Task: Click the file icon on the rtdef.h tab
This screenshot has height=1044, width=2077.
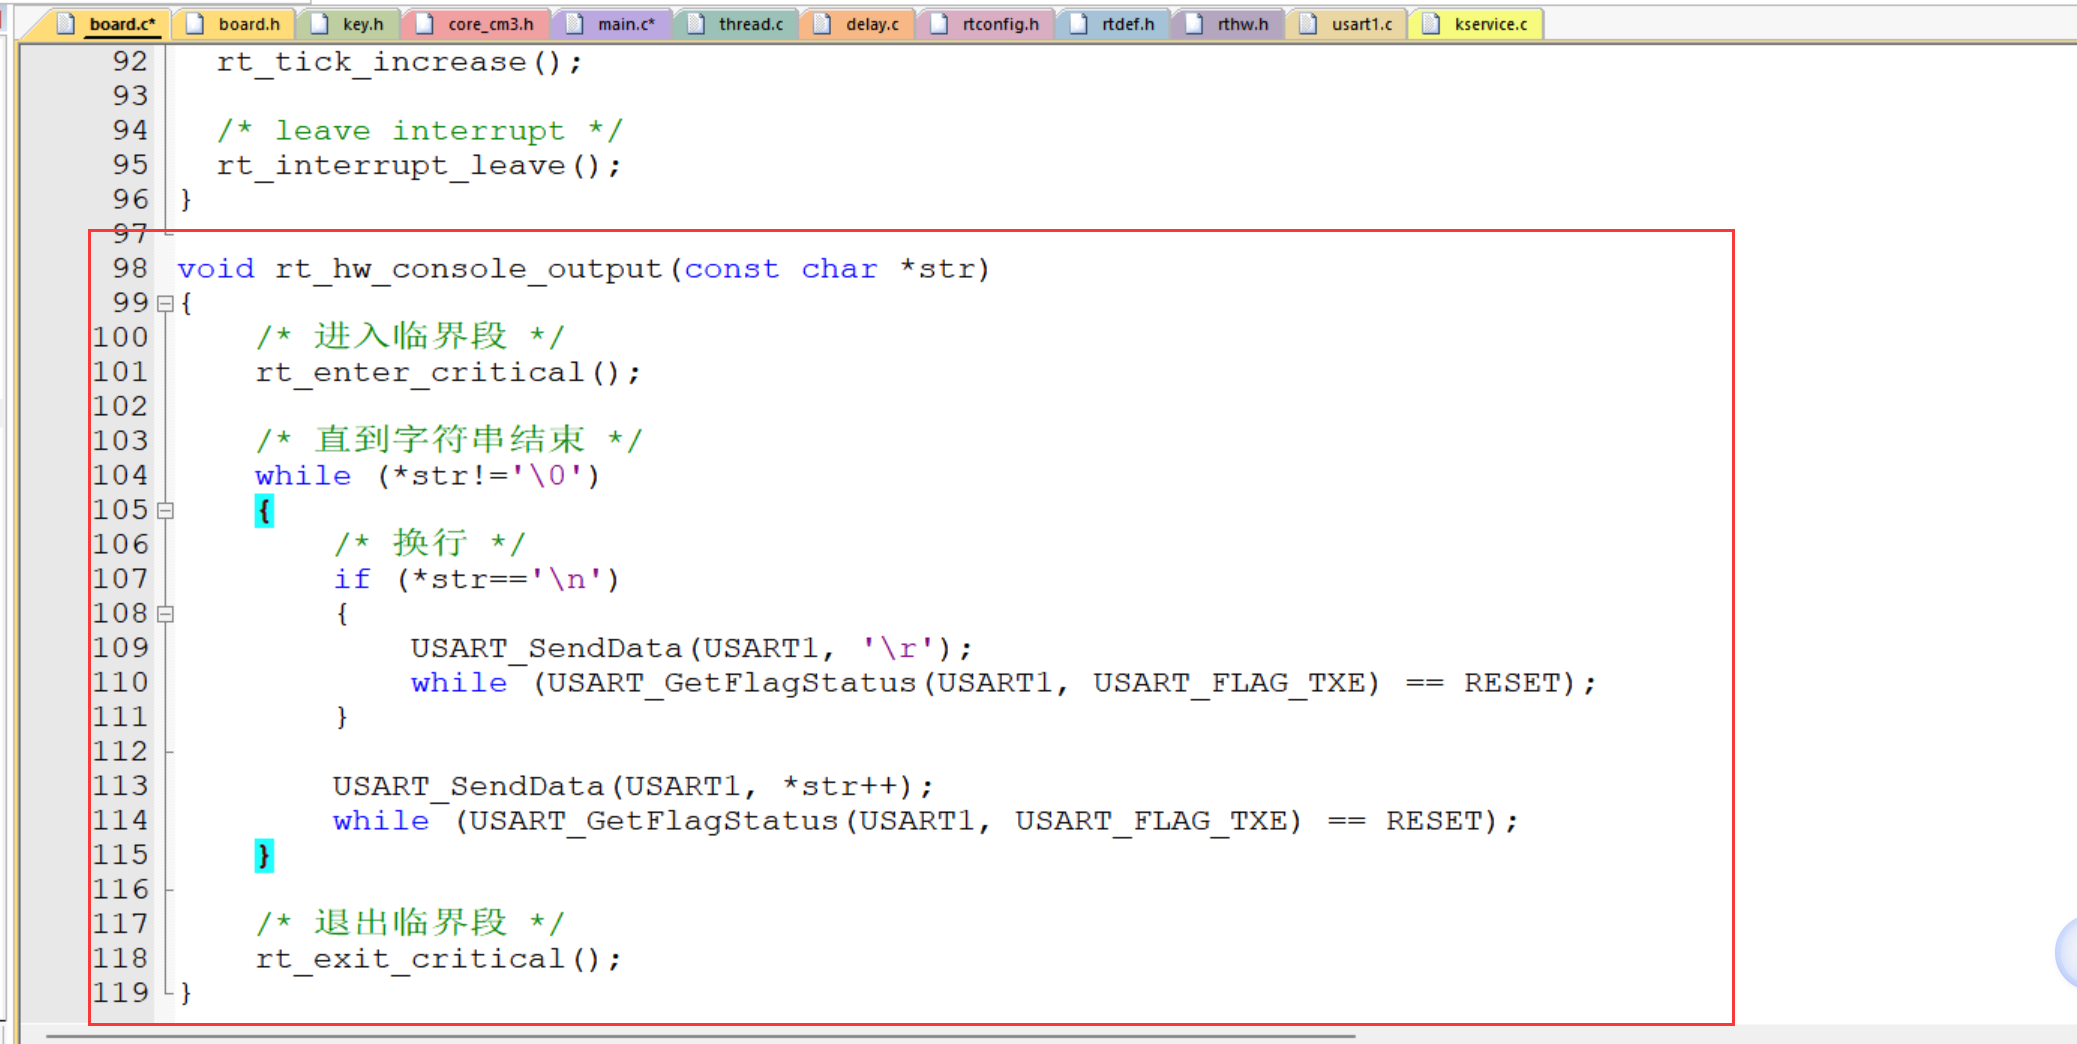Action: pos(1079,24)
